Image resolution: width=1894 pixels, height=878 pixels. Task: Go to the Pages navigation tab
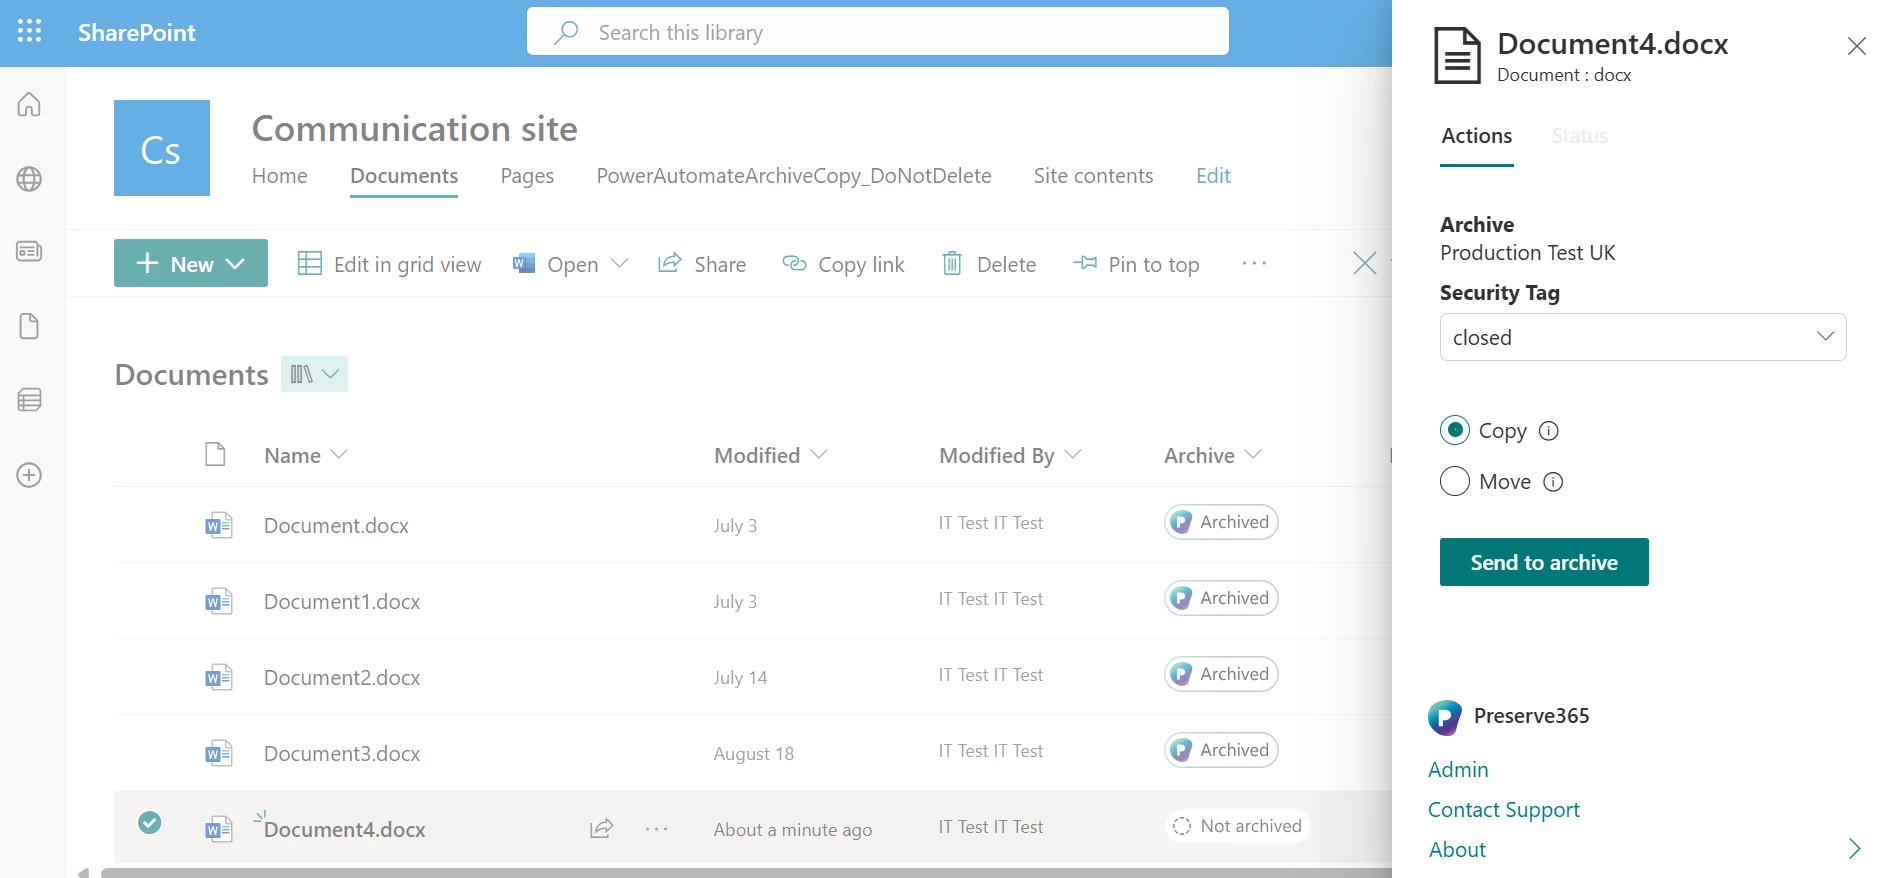[x=527, y=176]
